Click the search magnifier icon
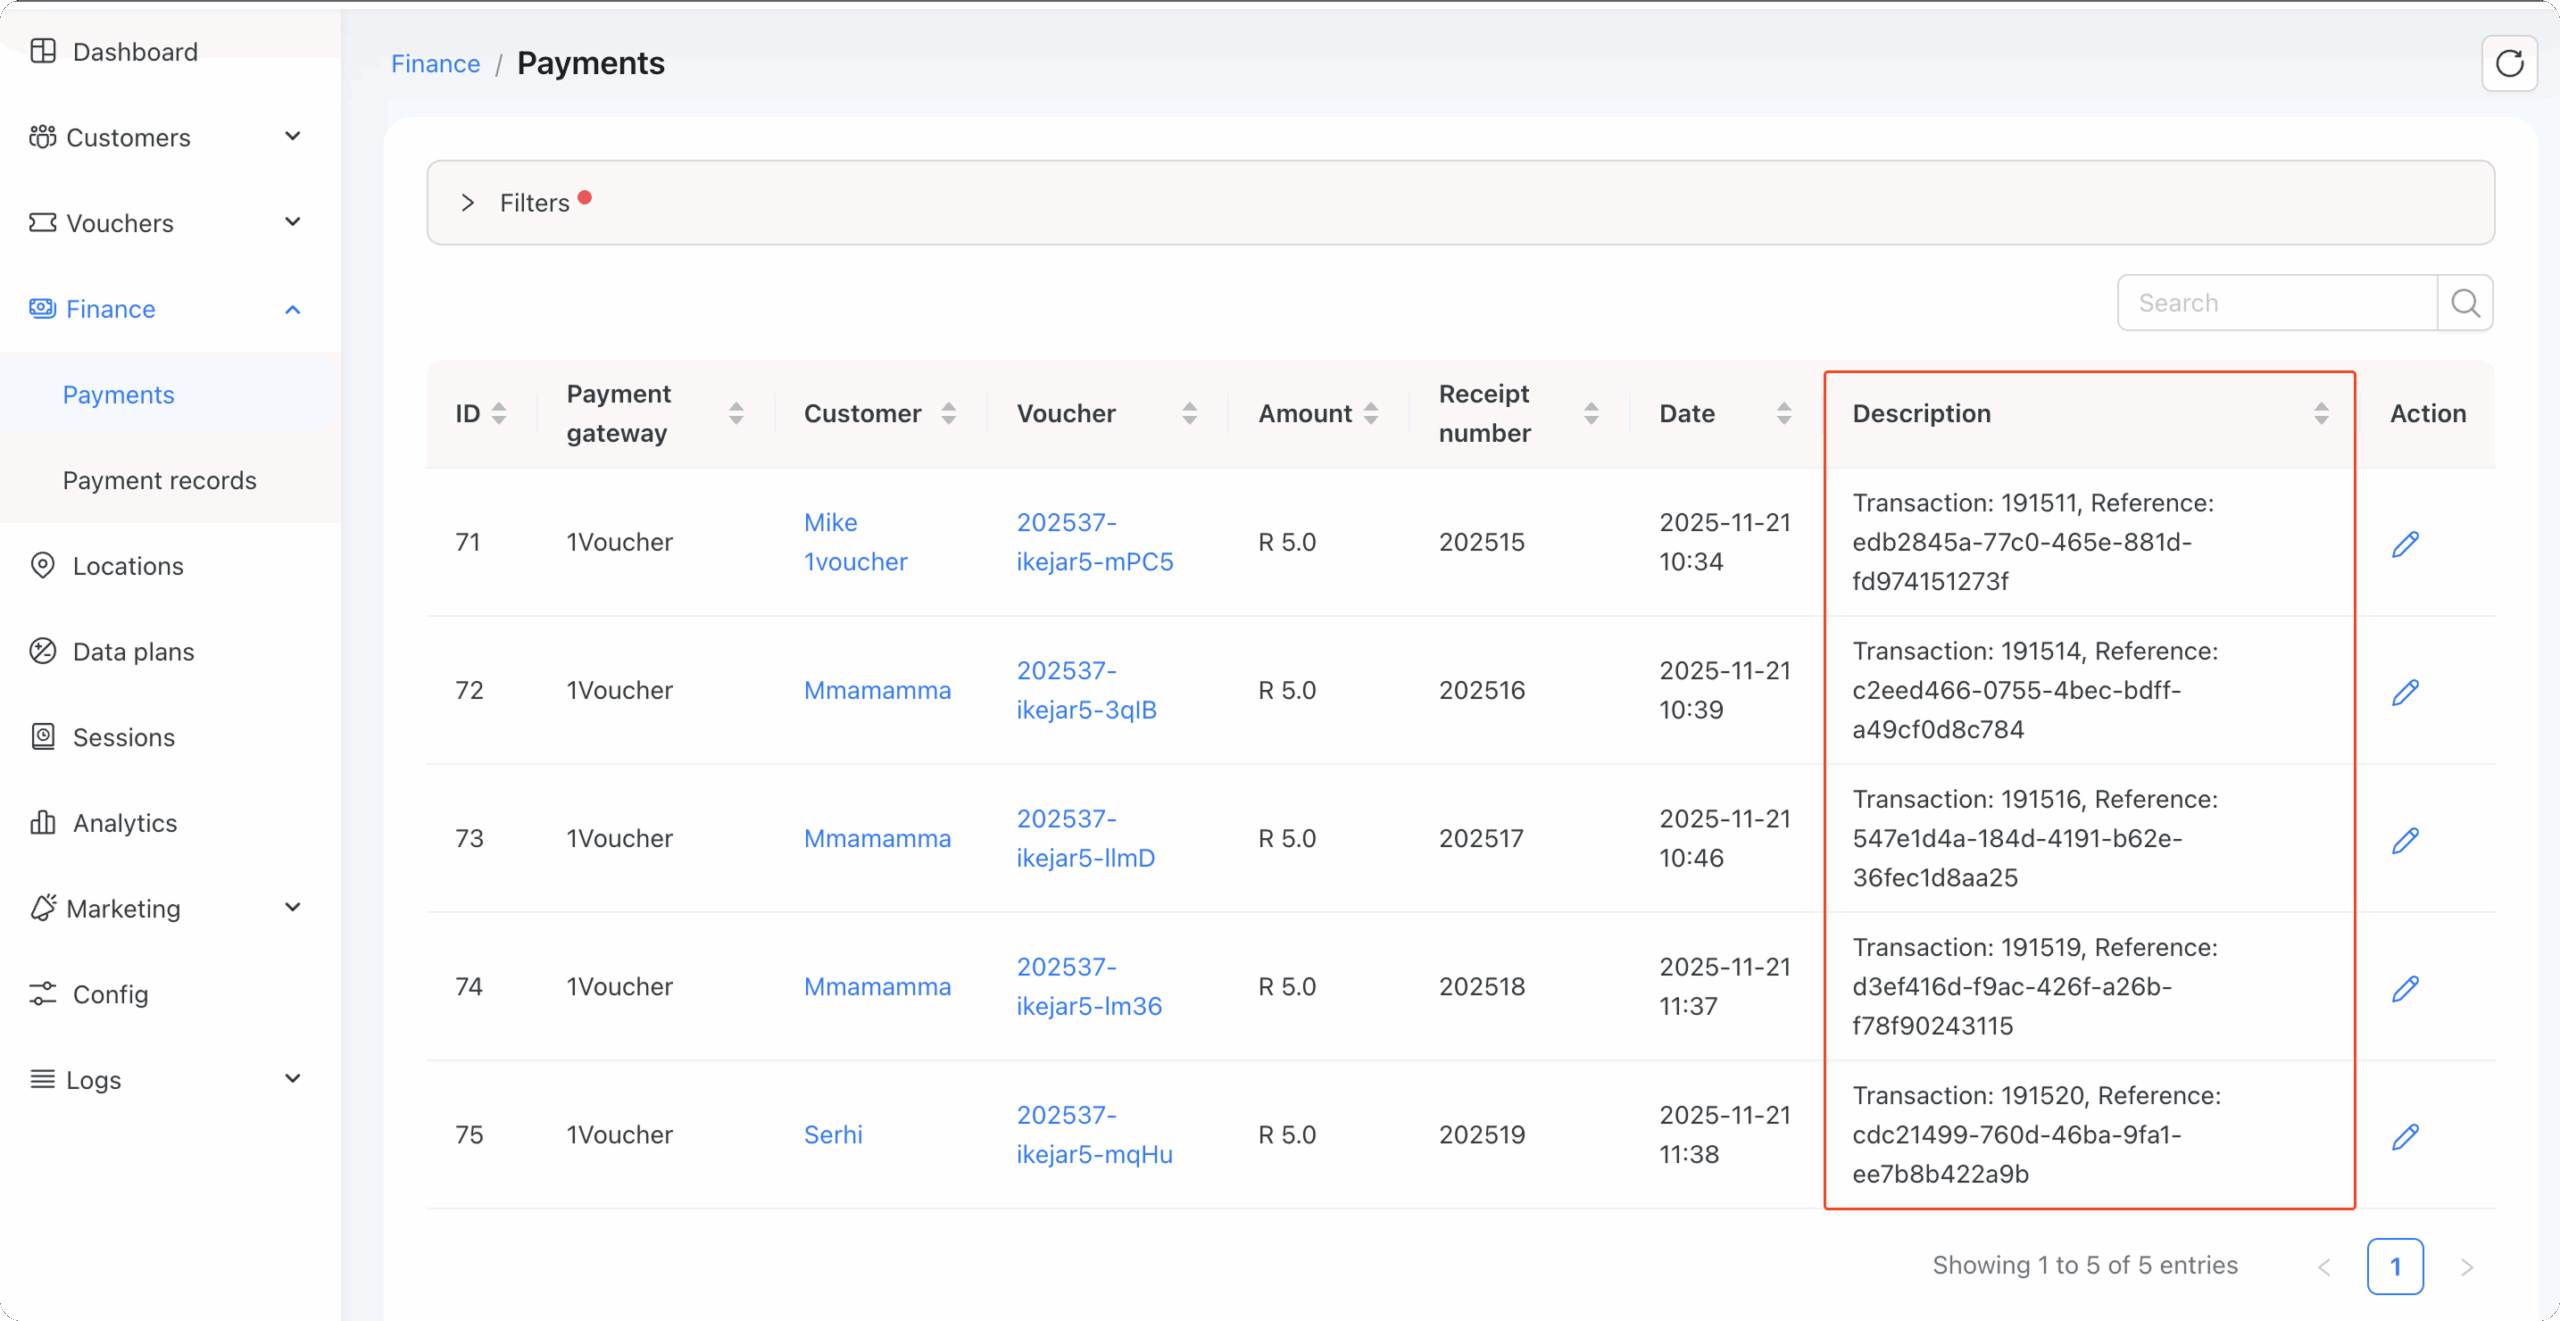This screenshot has width=2560, height=1321. pos(2465,302)
